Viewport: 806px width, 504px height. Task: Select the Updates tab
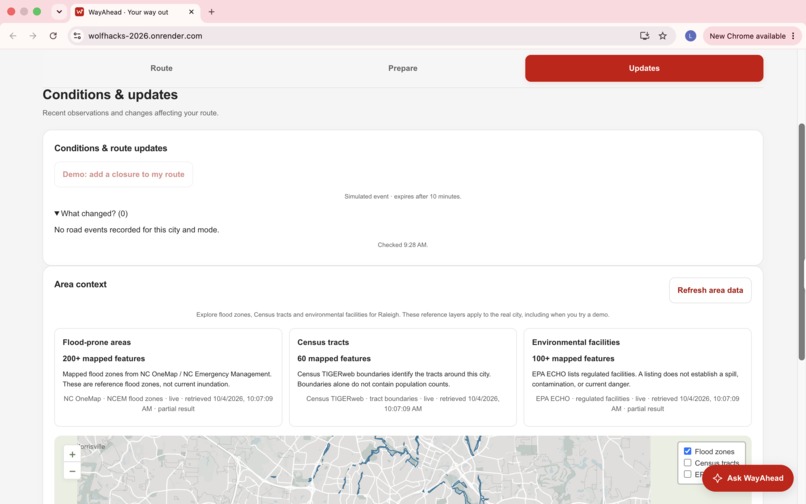pyautogui.click(x=644, y=68)
